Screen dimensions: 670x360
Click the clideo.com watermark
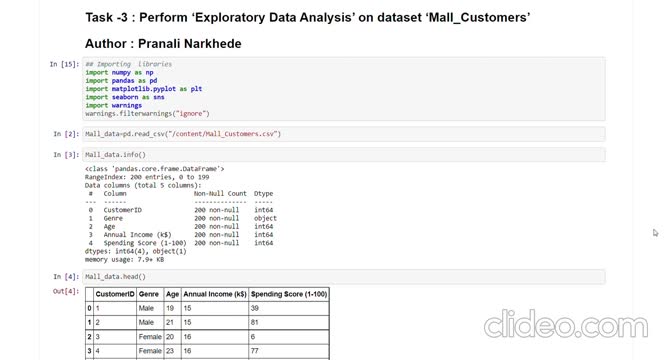[566, 325]
